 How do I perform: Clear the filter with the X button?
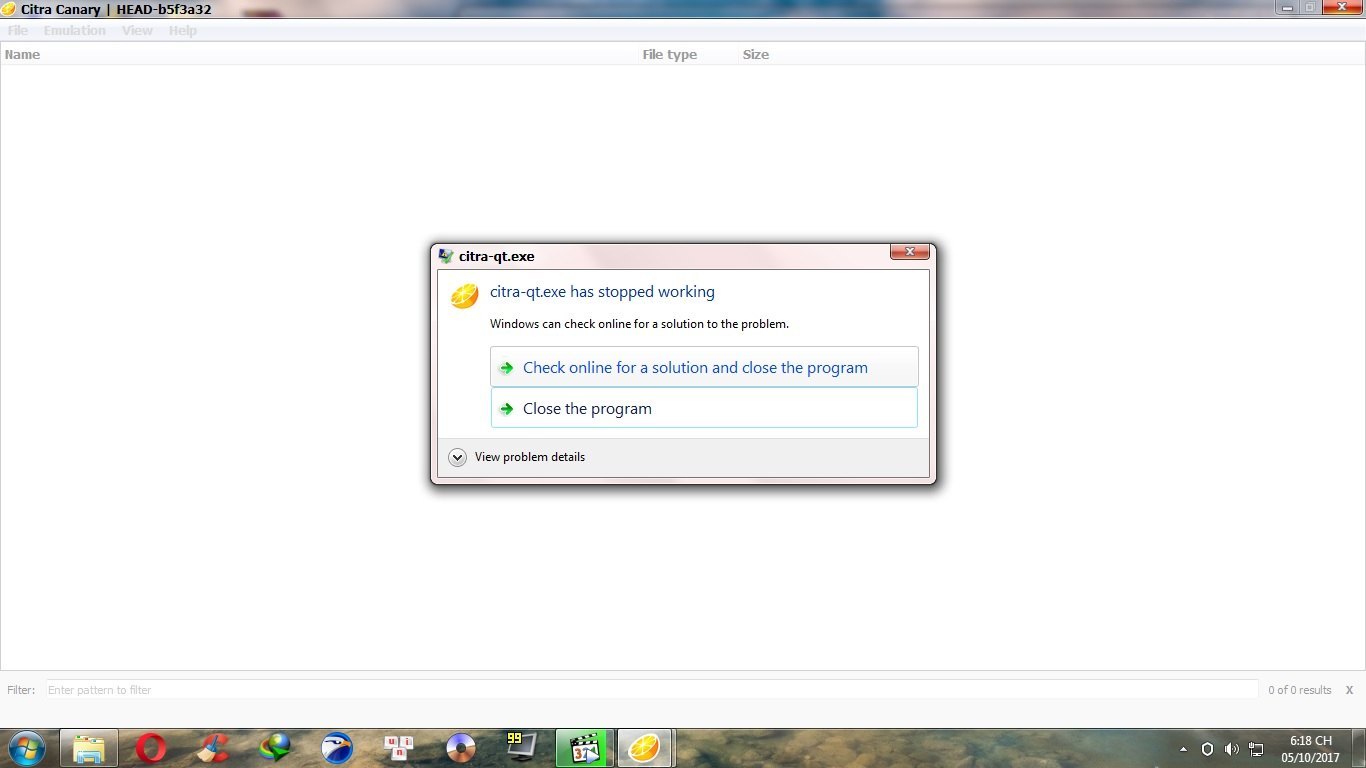point(1349,690)
